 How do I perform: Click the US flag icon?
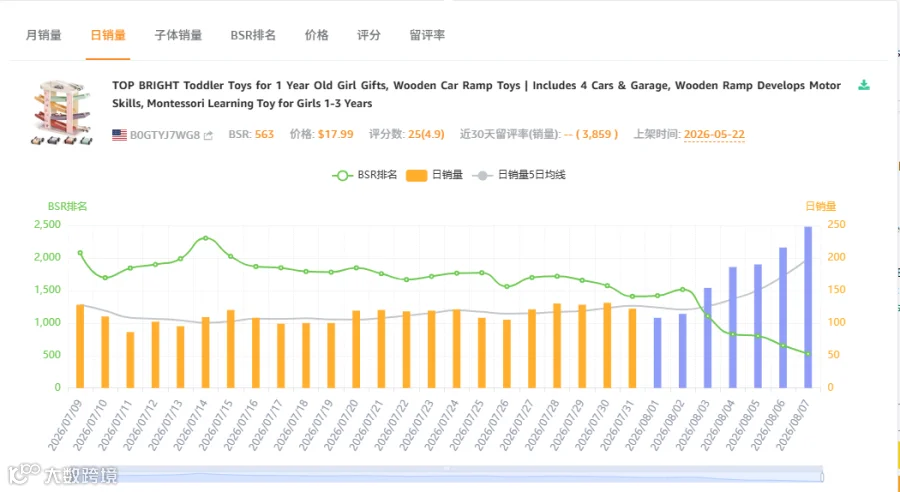pyautogui.click(x=119, y=135)
